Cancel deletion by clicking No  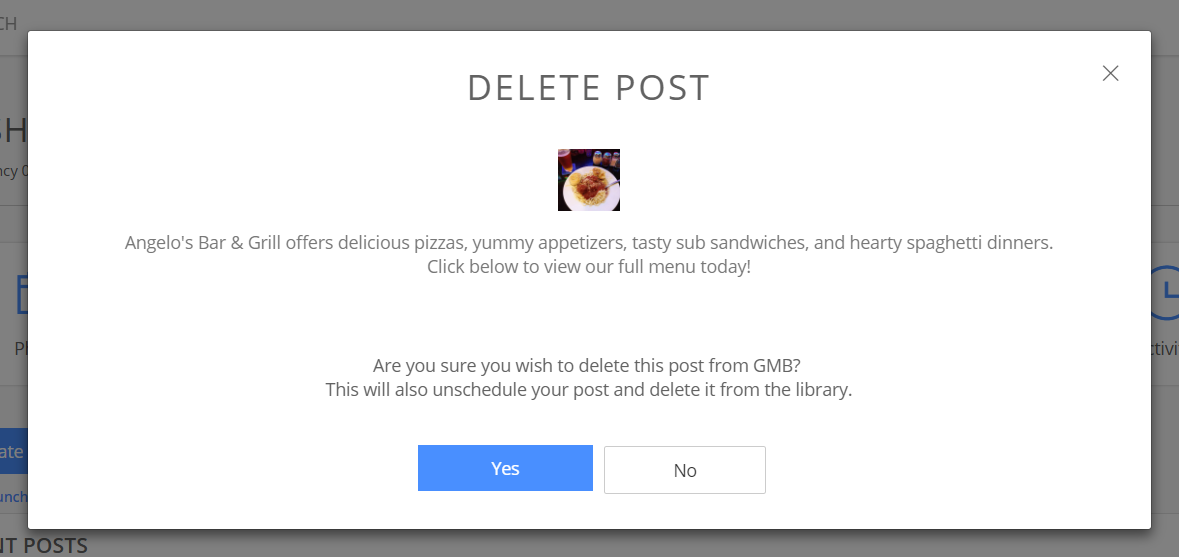coord(685,470)
